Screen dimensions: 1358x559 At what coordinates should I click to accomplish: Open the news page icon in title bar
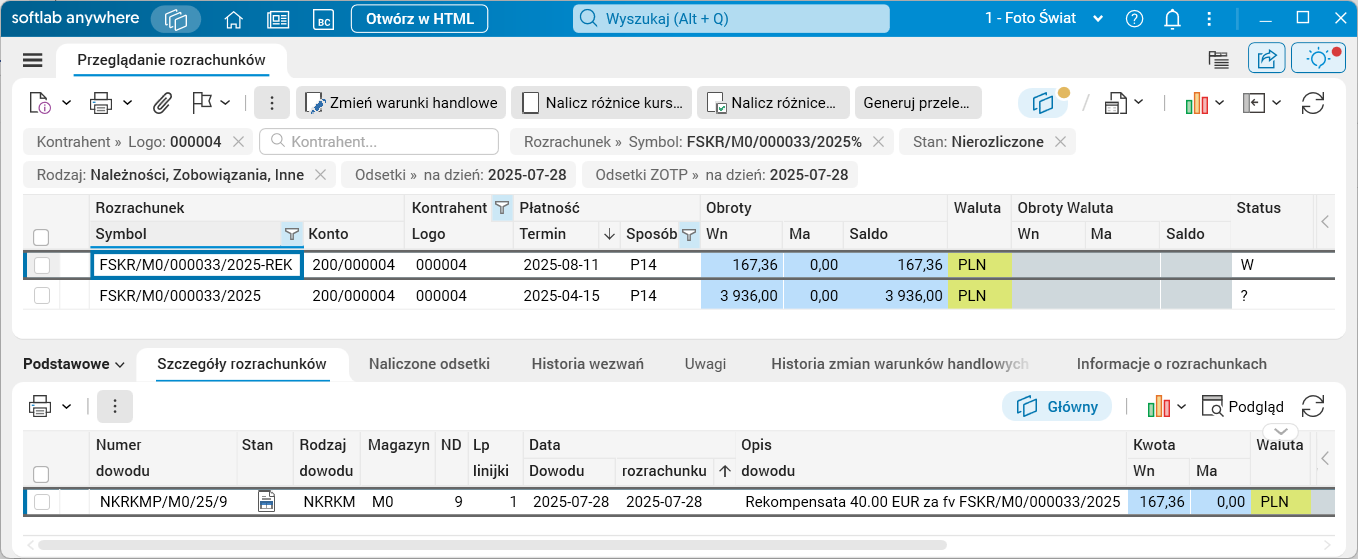coord(278,19)
